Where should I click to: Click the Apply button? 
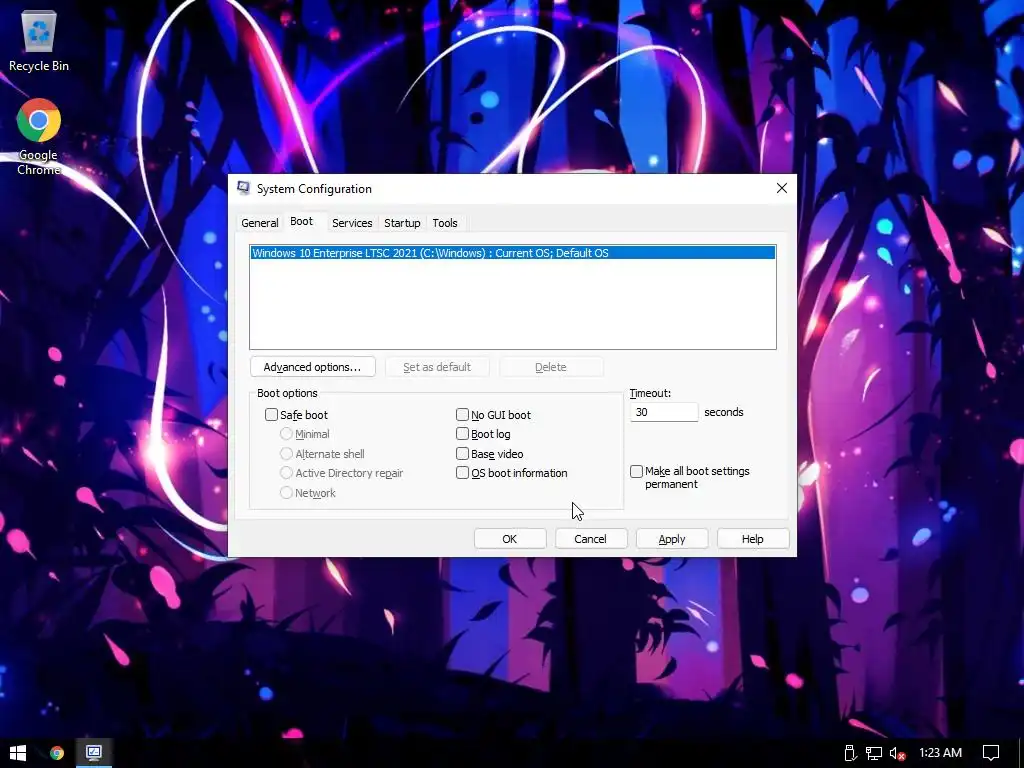tap(672, 539)
